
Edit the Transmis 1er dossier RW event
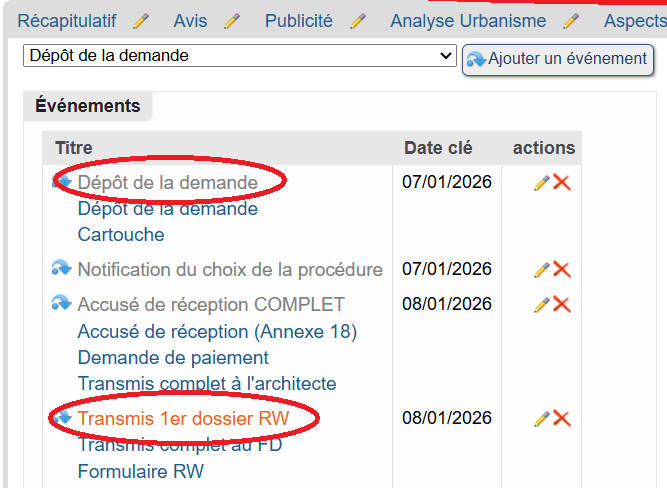[541, 419]
